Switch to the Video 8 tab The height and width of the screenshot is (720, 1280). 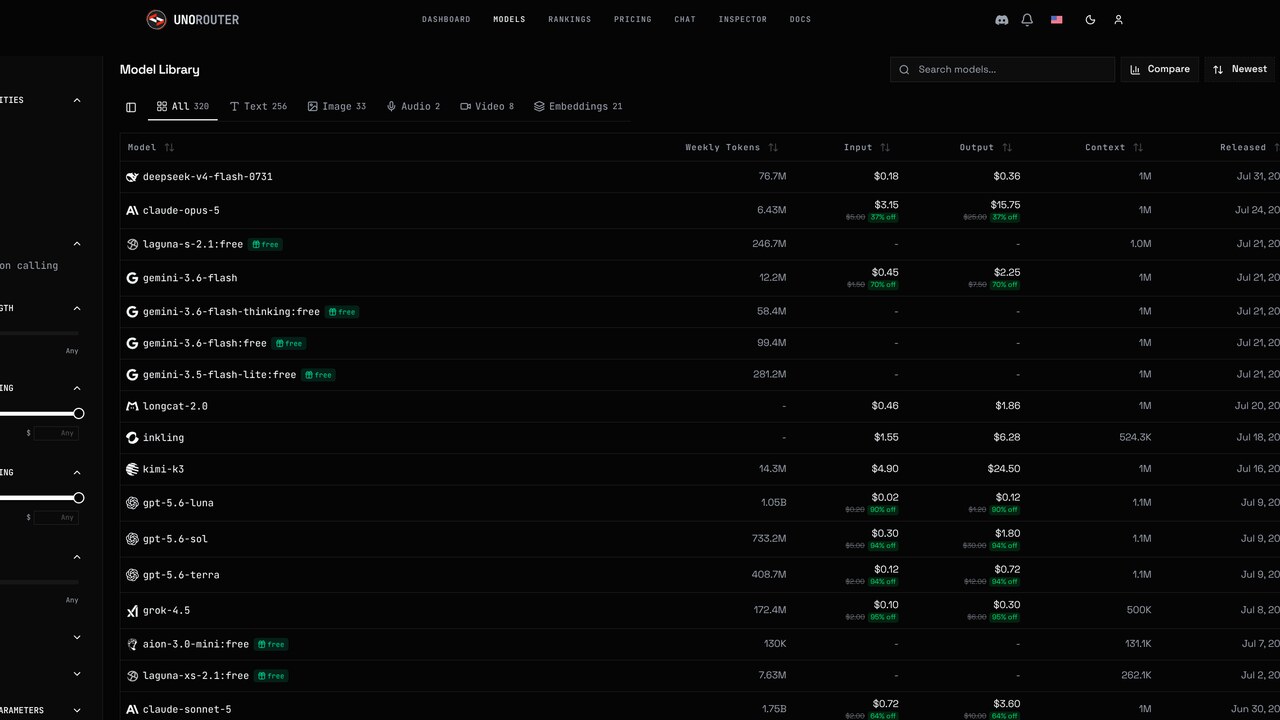point(487,106)
